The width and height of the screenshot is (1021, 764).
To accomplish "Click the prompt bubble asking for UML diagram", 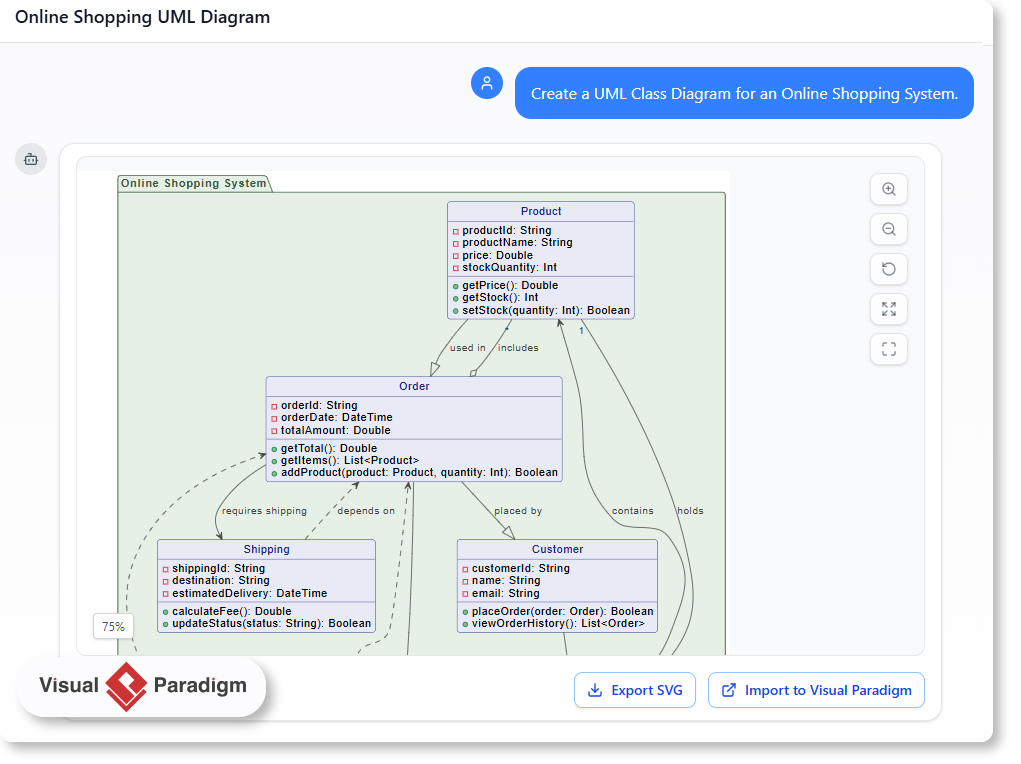I will (744, 93).
